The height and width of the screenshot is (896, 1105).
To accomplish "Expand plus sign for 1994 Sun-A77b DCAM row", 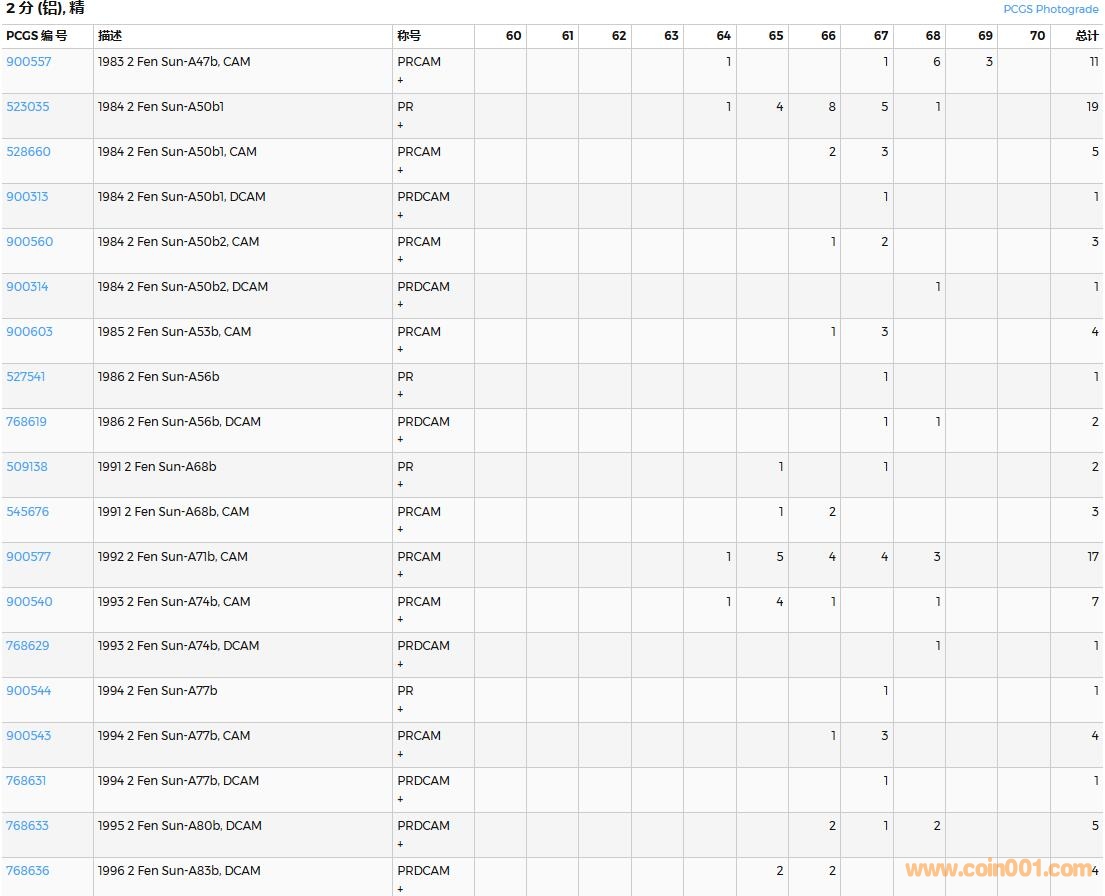I will (401, 799).
